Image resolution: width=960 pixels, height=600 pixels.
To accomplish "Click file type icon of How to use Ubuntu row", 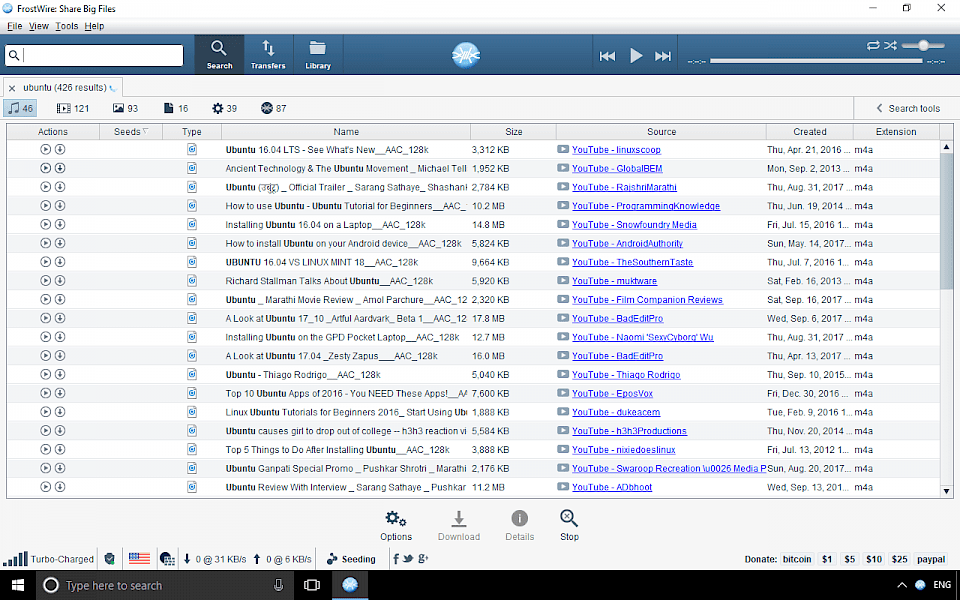I will [x=192, y=206].
